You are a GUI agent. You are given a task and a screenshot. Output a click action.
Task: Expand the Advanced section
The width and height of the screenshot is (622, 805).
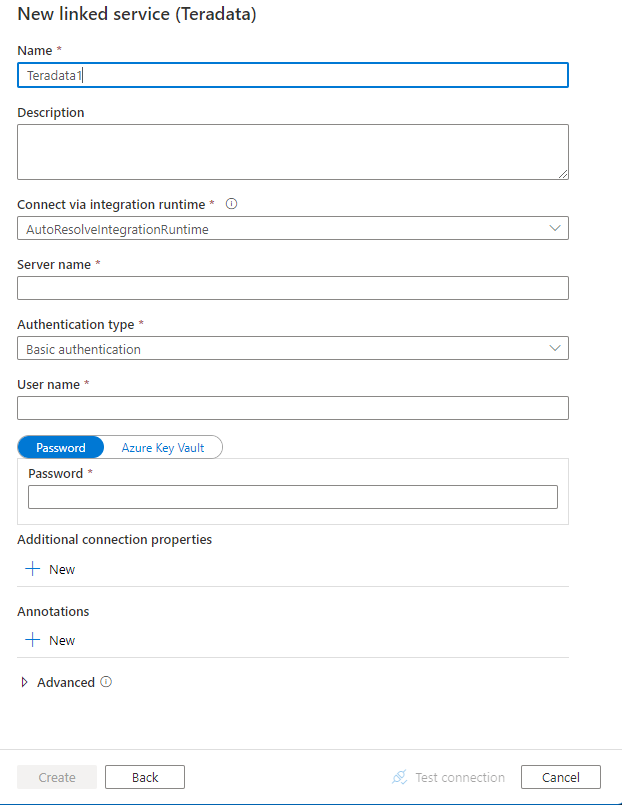tap(25, 682)
